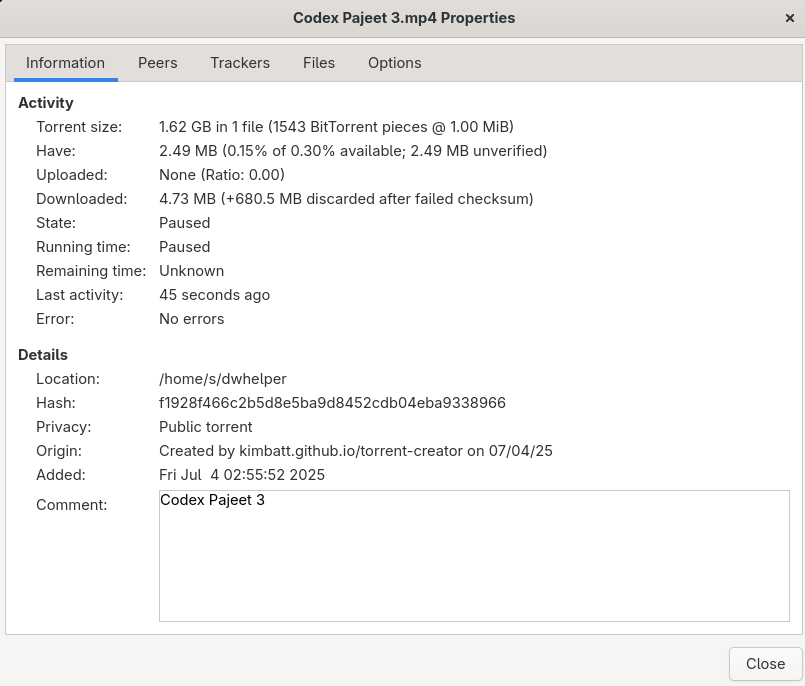Viewport: 805px width, 686px height.
Task: Click the Codex Pajeet 3 comment text
Action: click(x=213, y=500)
